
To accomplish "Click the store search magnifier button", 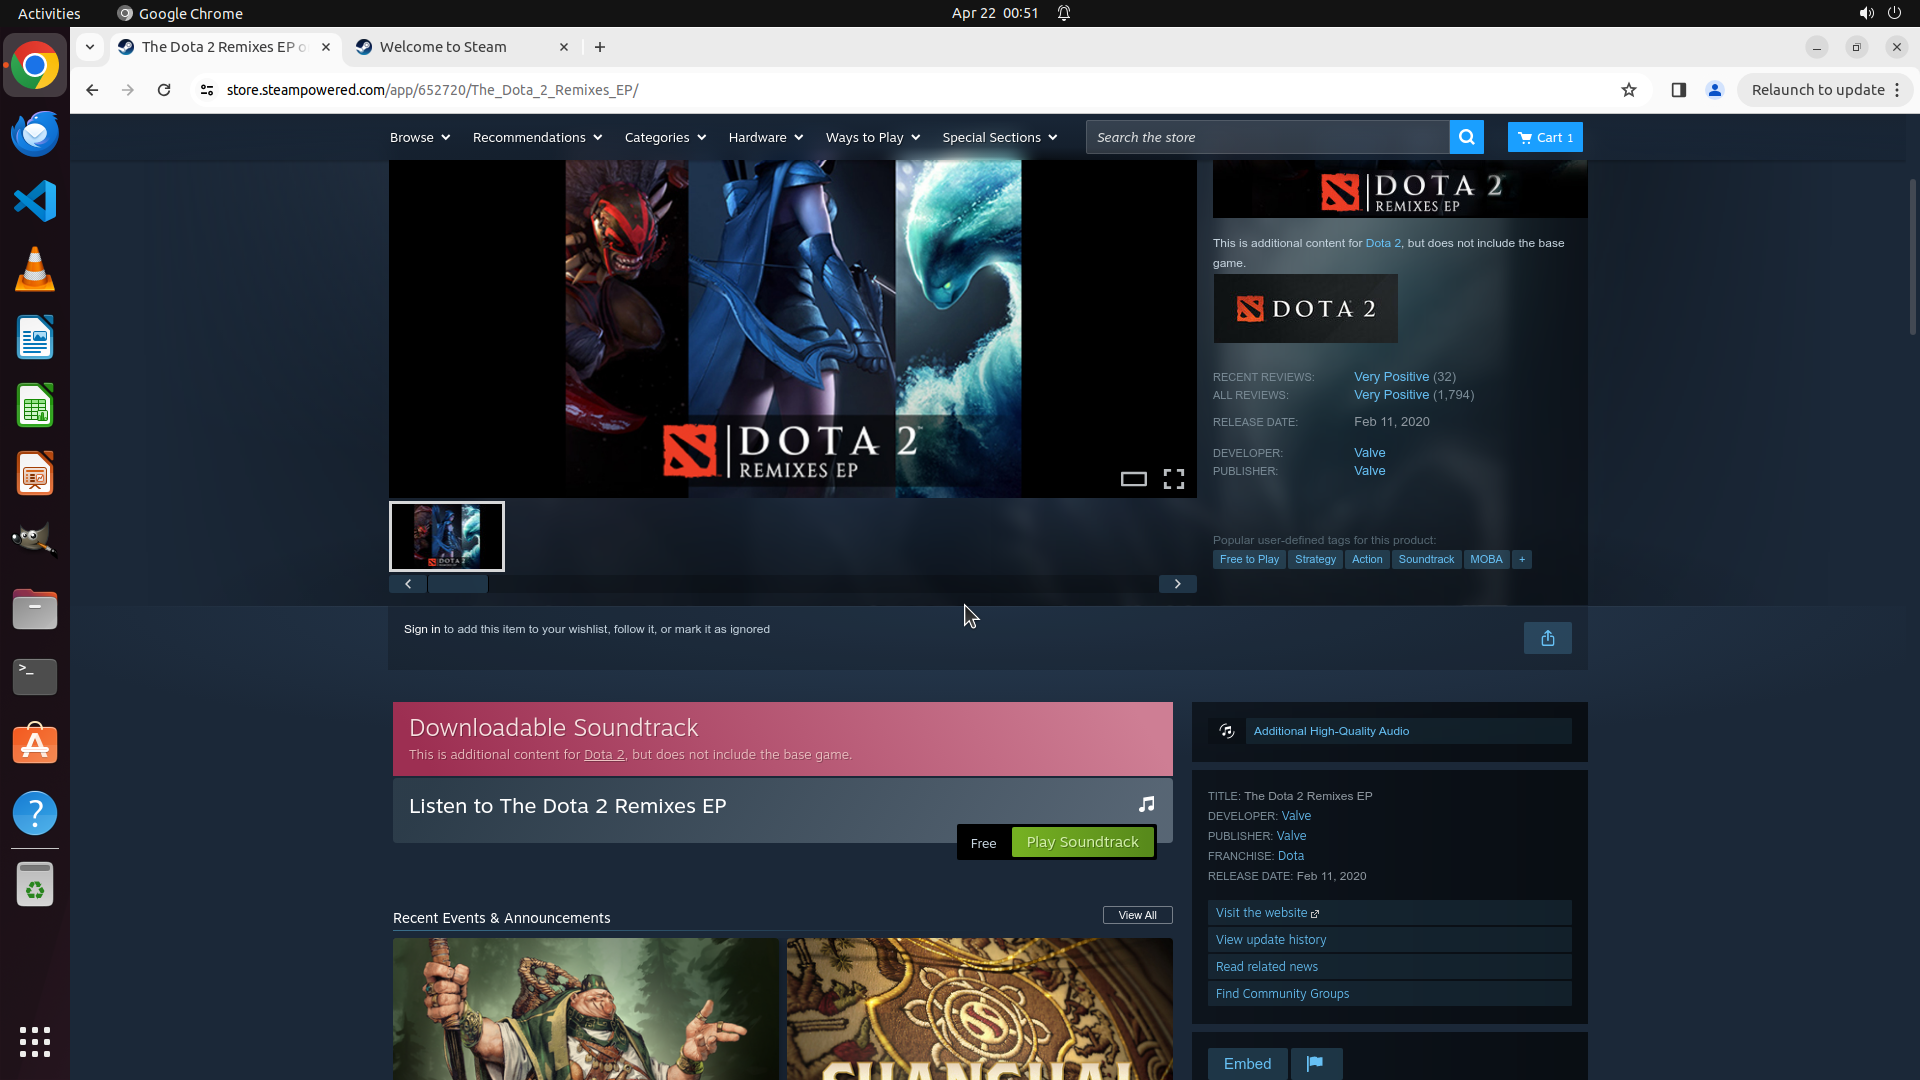I will pos(1466,137).
